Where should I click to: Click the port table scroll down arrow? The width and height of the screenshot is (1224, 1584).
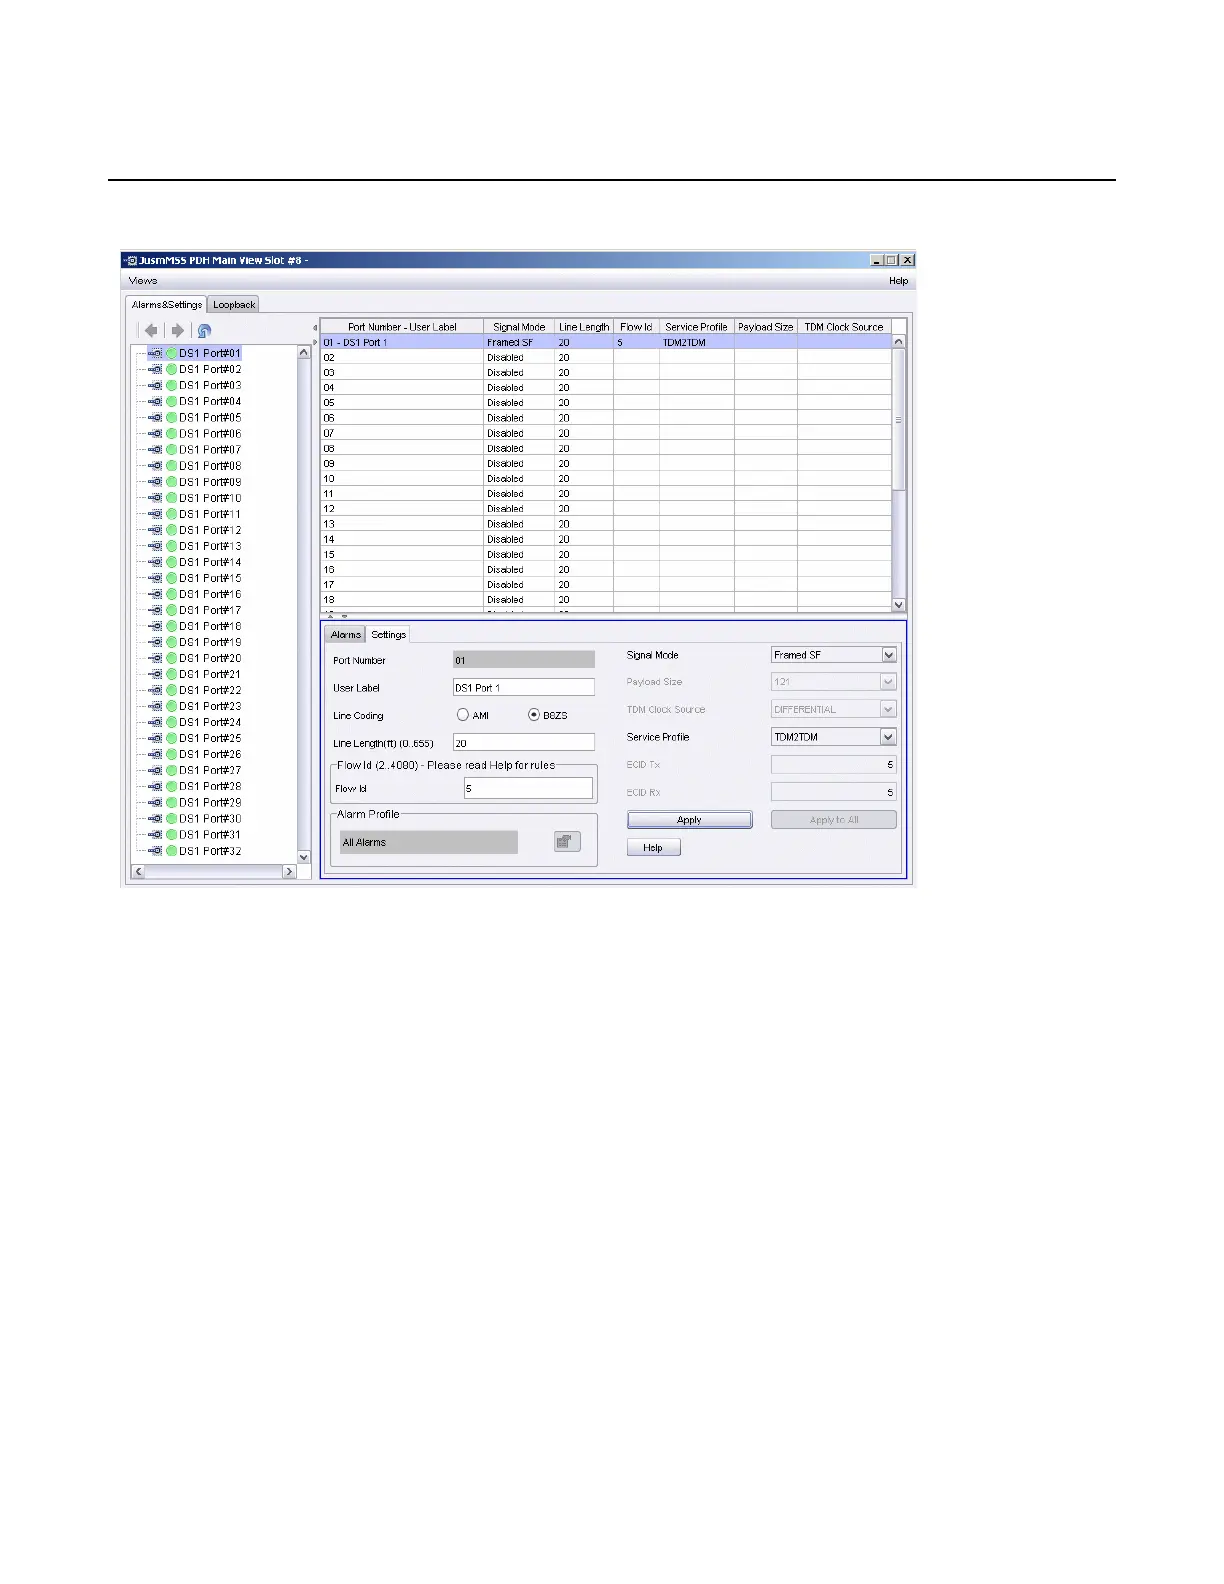[x=898, y=605]
